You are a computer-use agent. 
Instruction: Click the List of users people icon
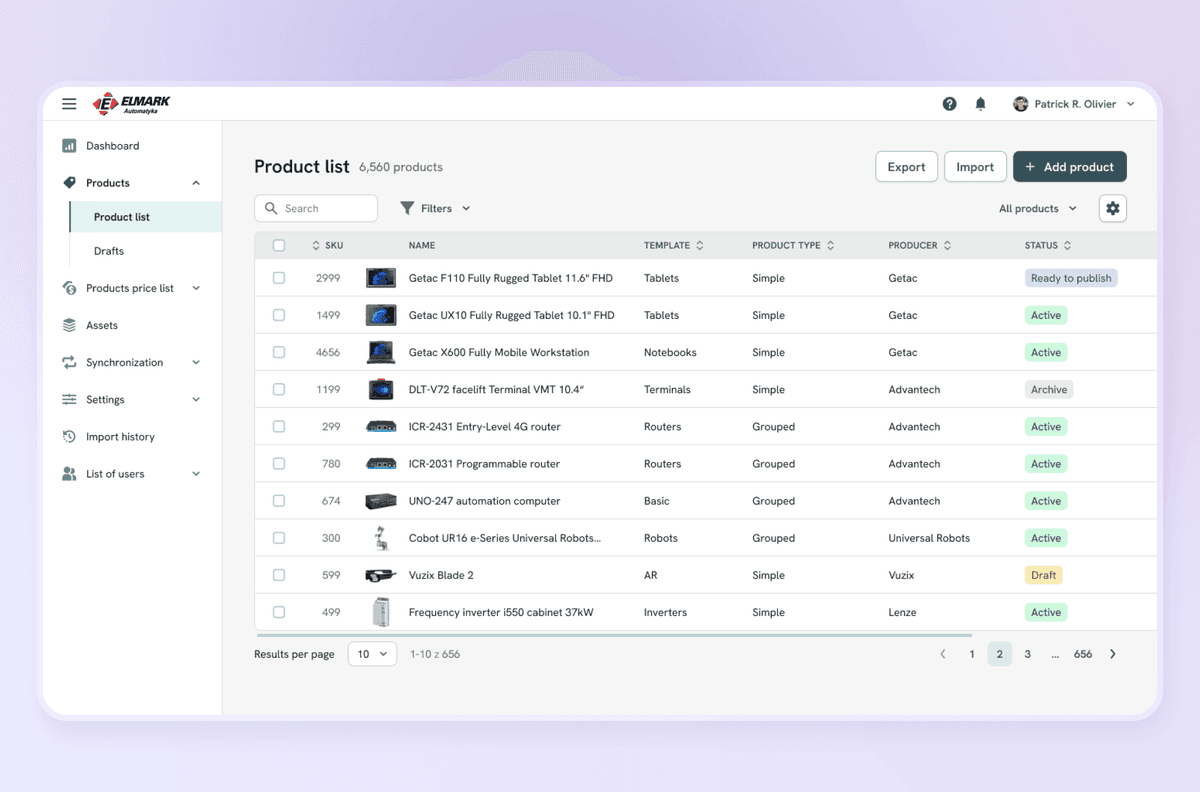(x=69, y=474)
